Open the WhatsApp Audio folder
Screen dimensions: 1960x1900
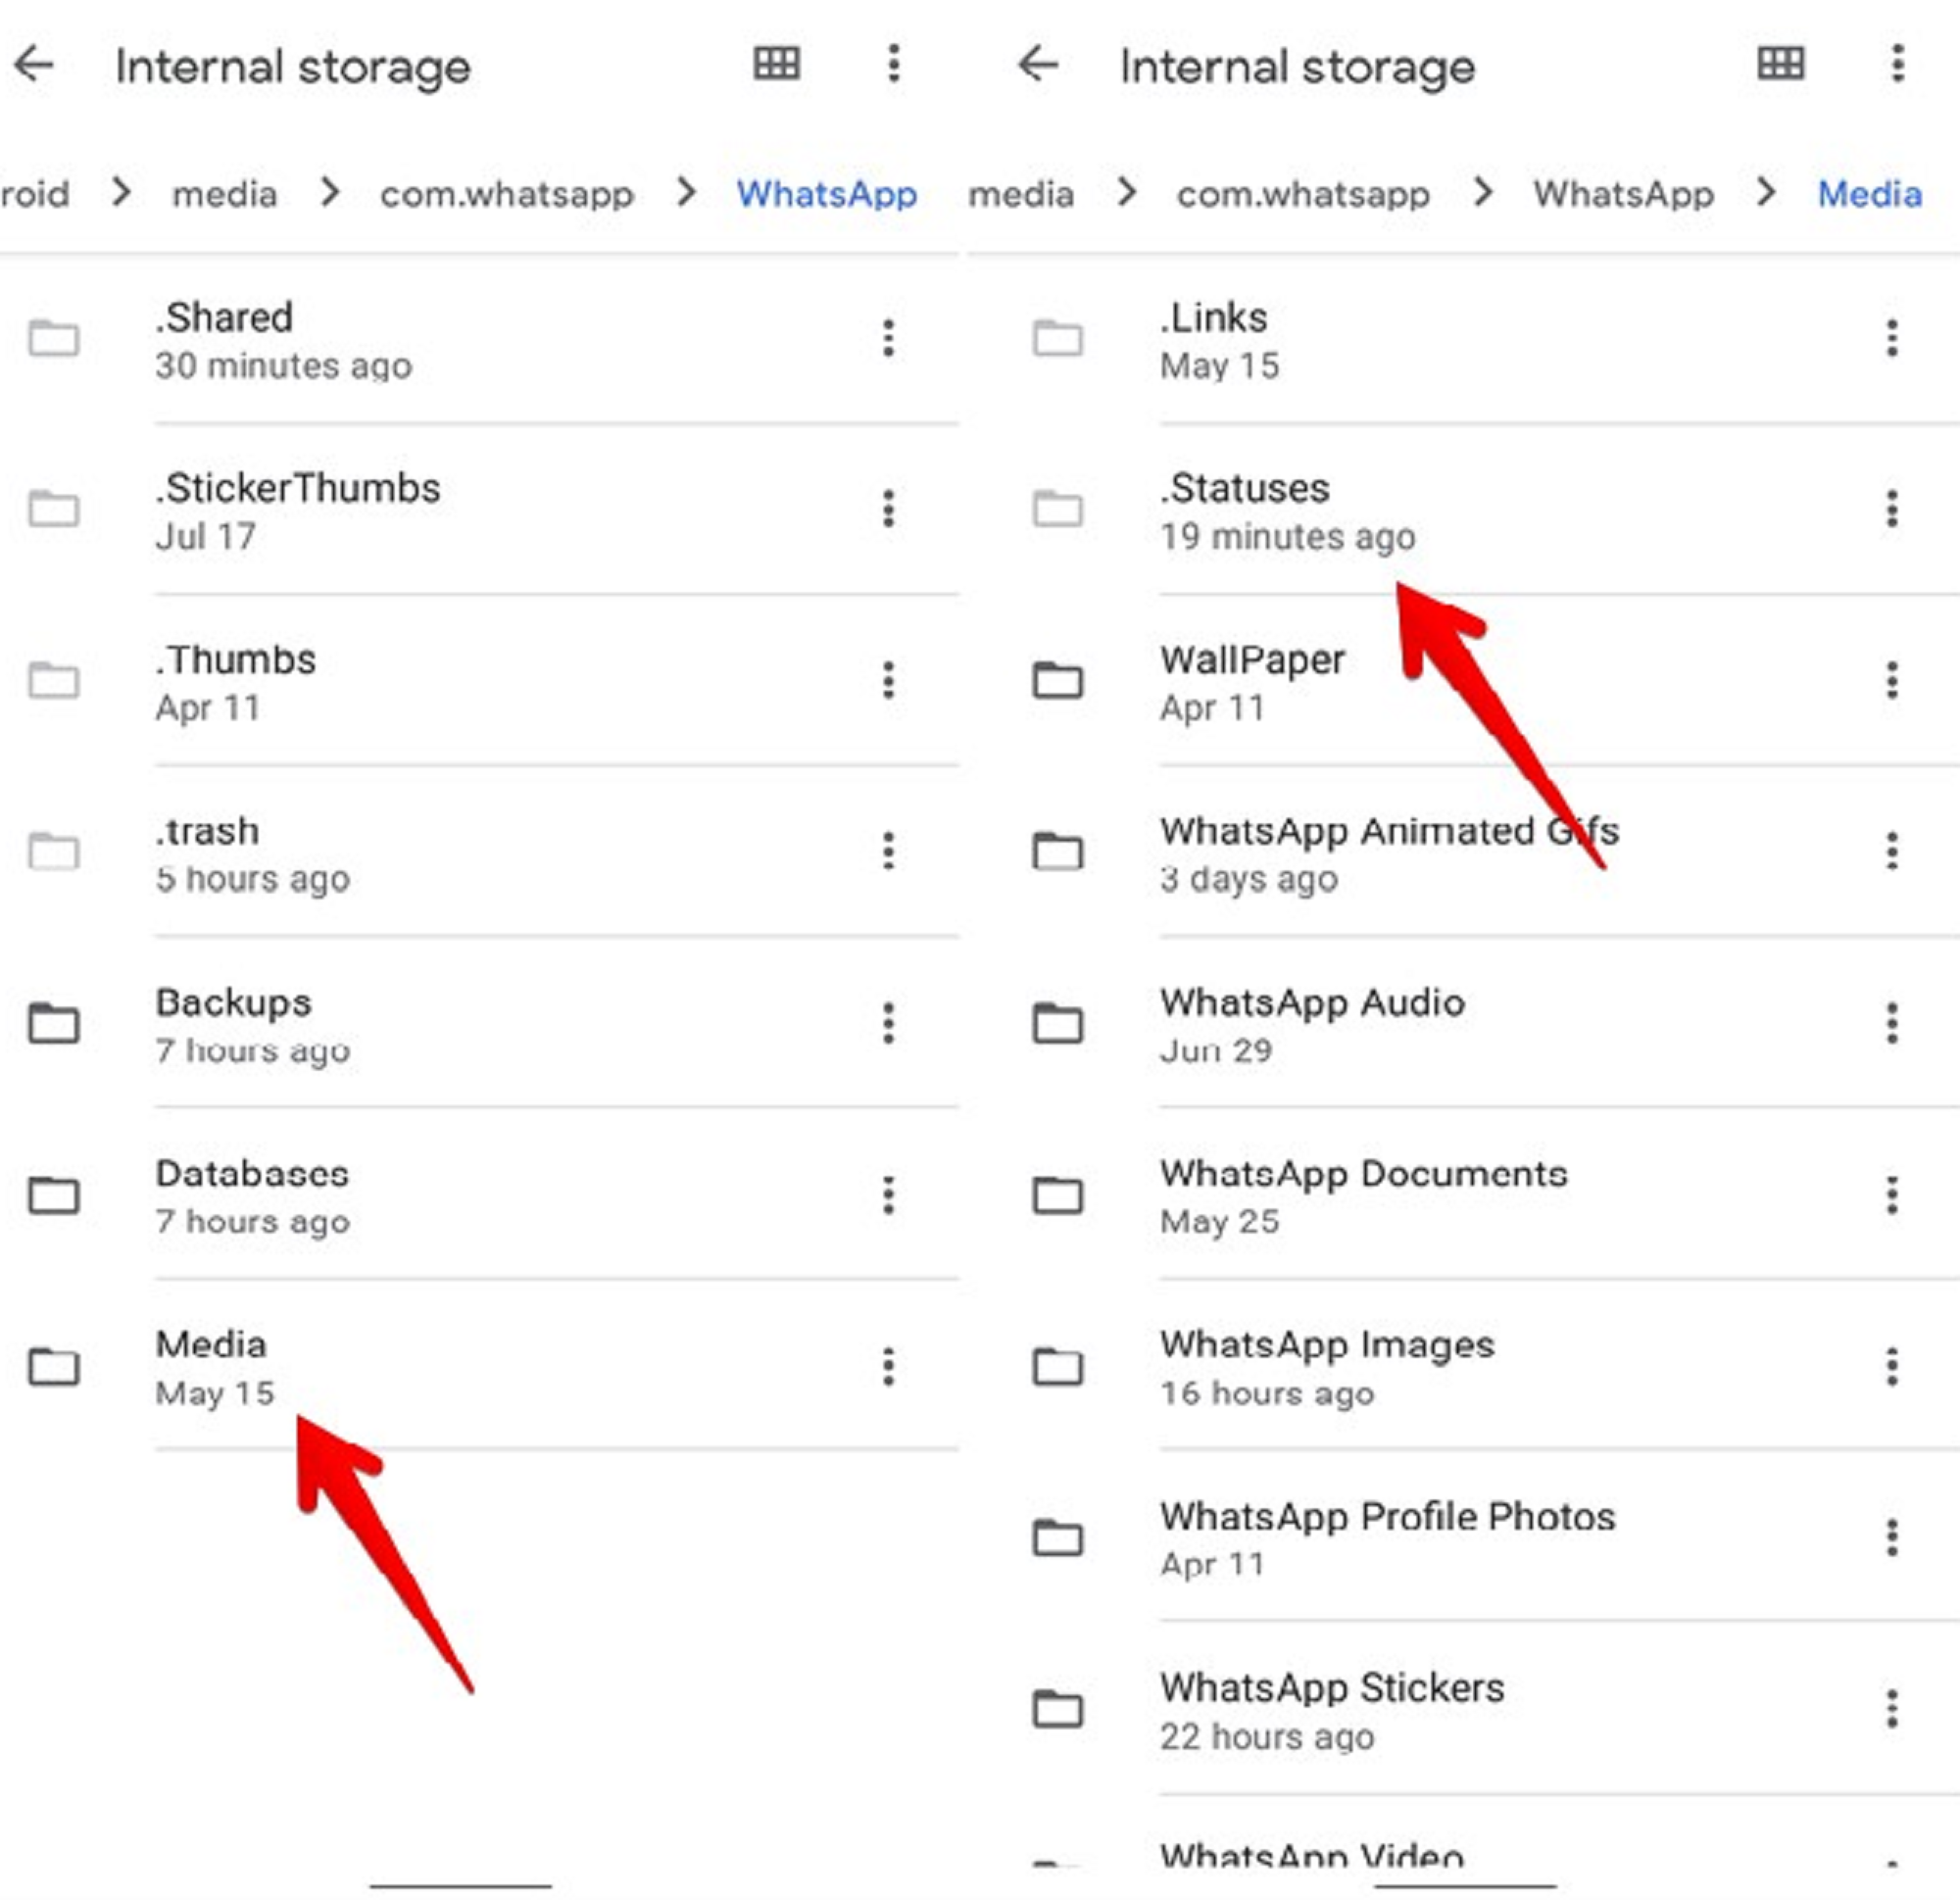click(1462, 1024)
